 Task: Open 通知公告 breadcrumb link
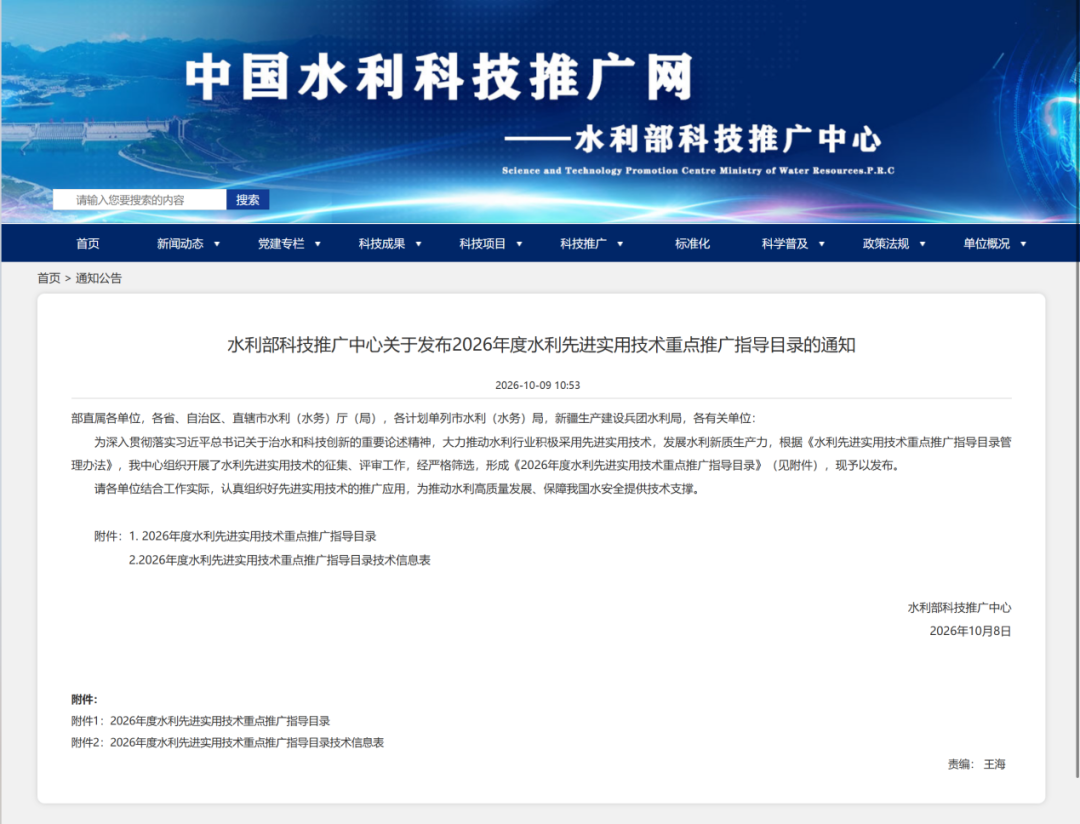pos(98,278)
